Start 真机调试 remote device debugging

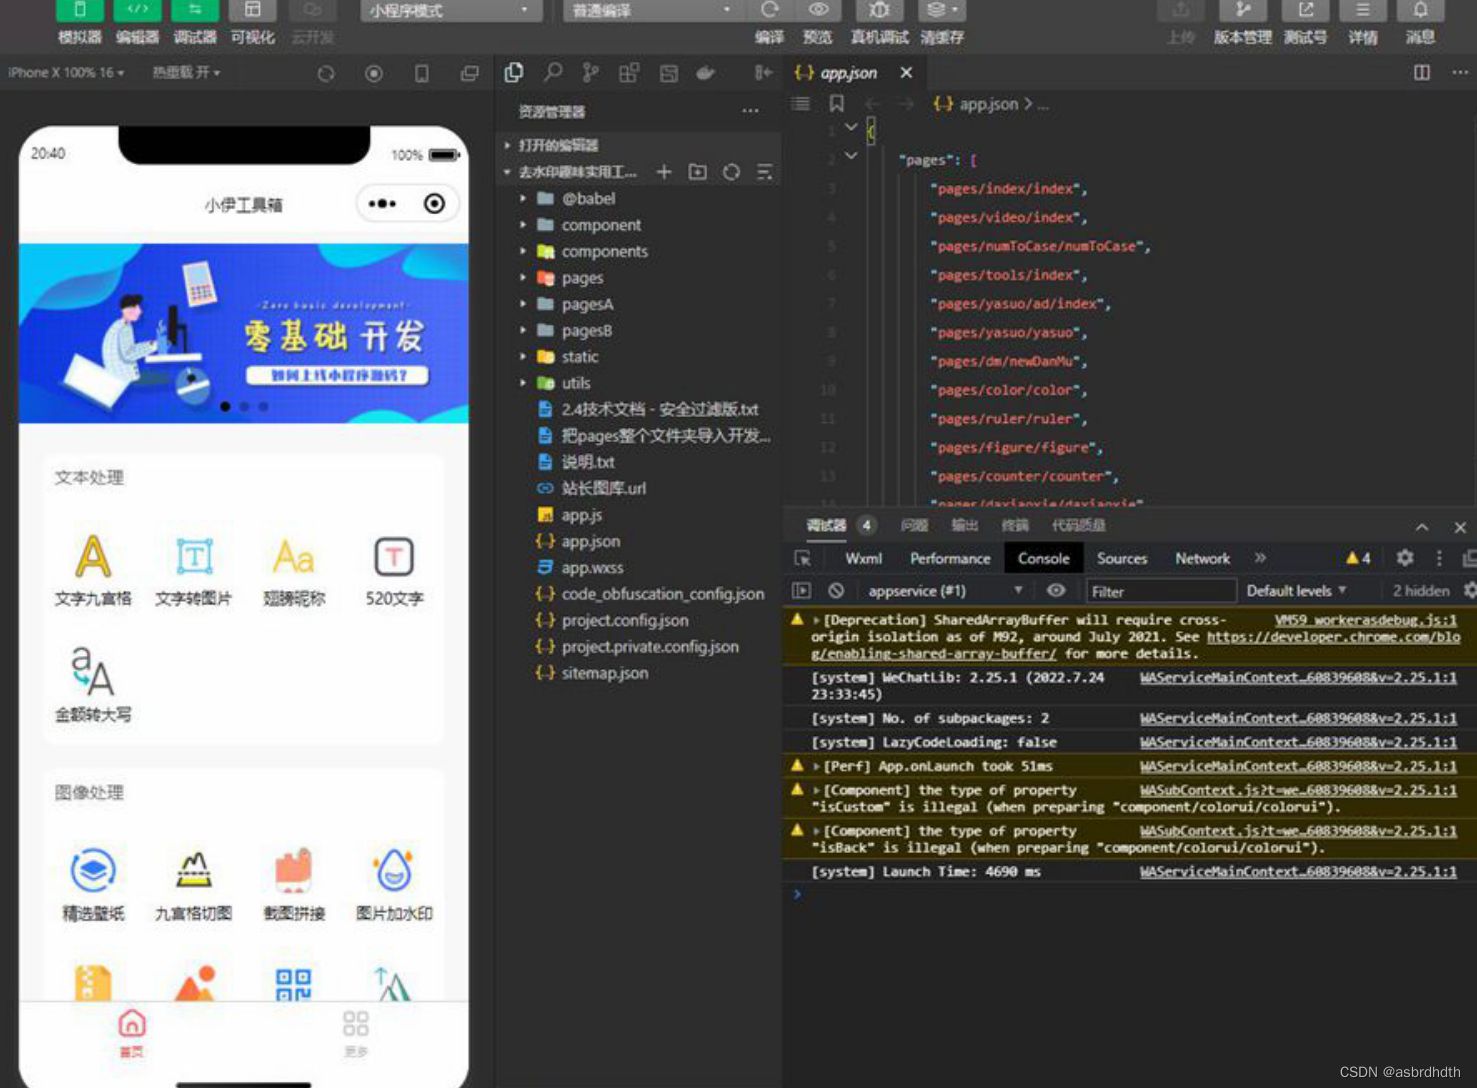coord(878,23)
